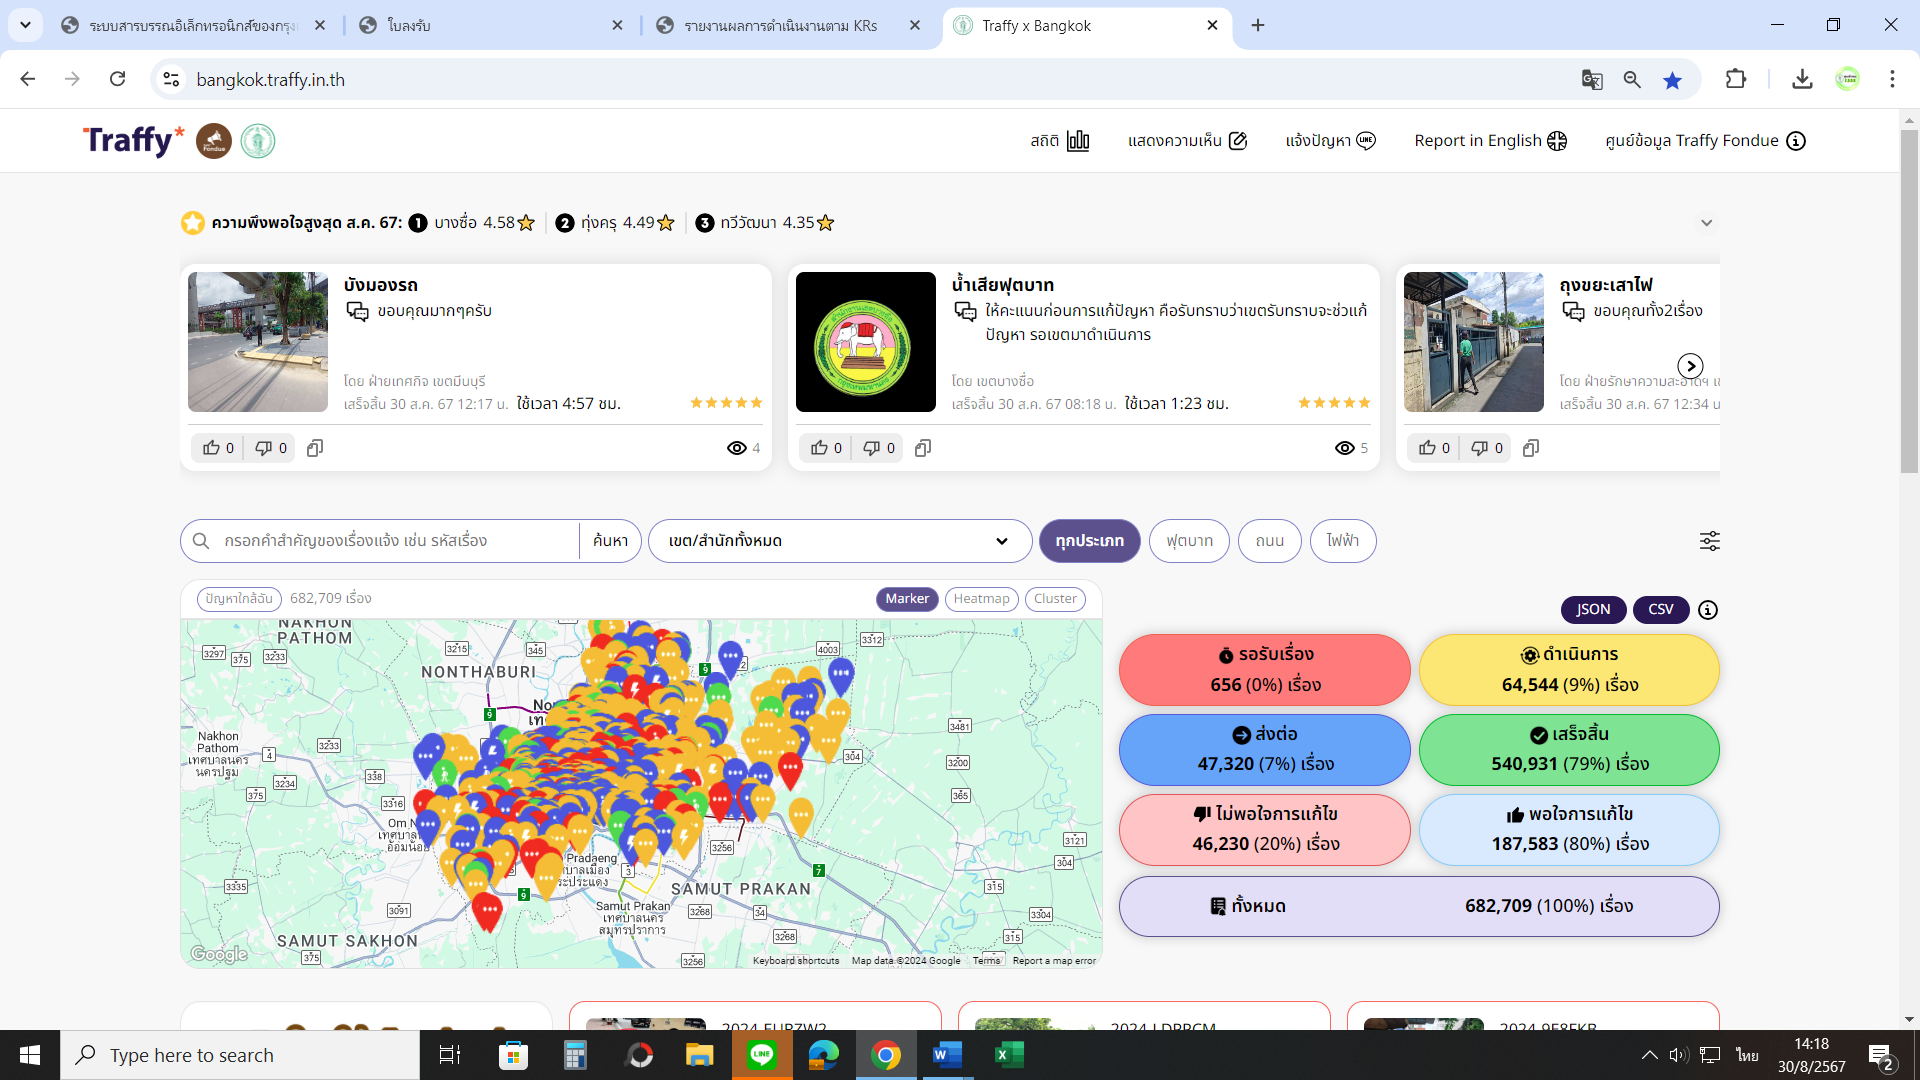
Task: Download data with the JSON button
Action: point(1593,610)
